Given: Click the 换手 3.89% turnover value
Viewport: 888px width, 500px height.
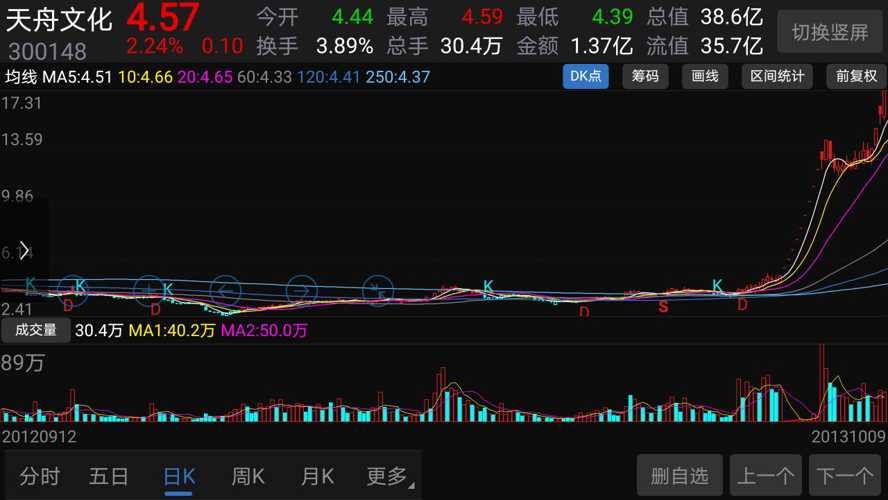Looking at the screenshot, I should 344,46.
